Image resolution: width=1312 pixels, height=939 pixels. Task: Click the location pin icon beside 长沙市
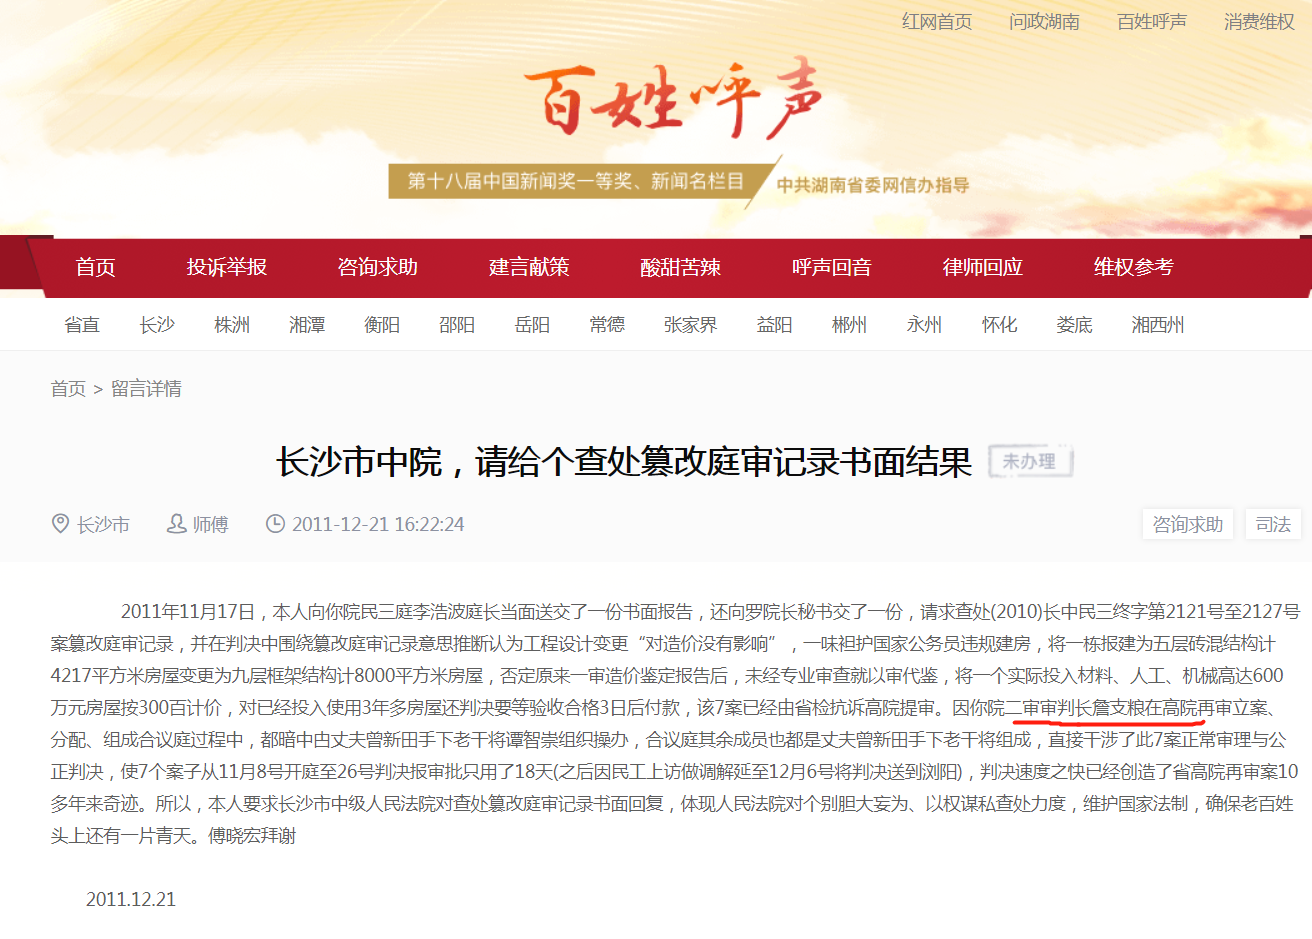point(60,524)
